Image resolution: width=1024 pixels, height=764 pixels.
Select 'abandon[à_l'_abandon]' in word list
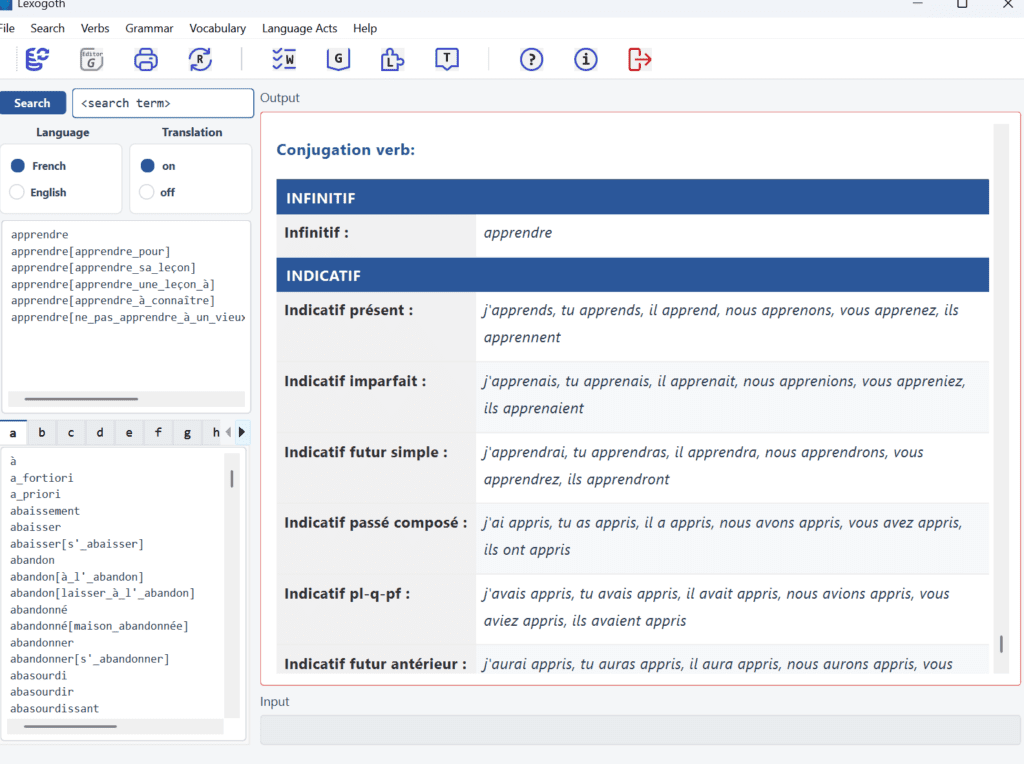[76, 577]
